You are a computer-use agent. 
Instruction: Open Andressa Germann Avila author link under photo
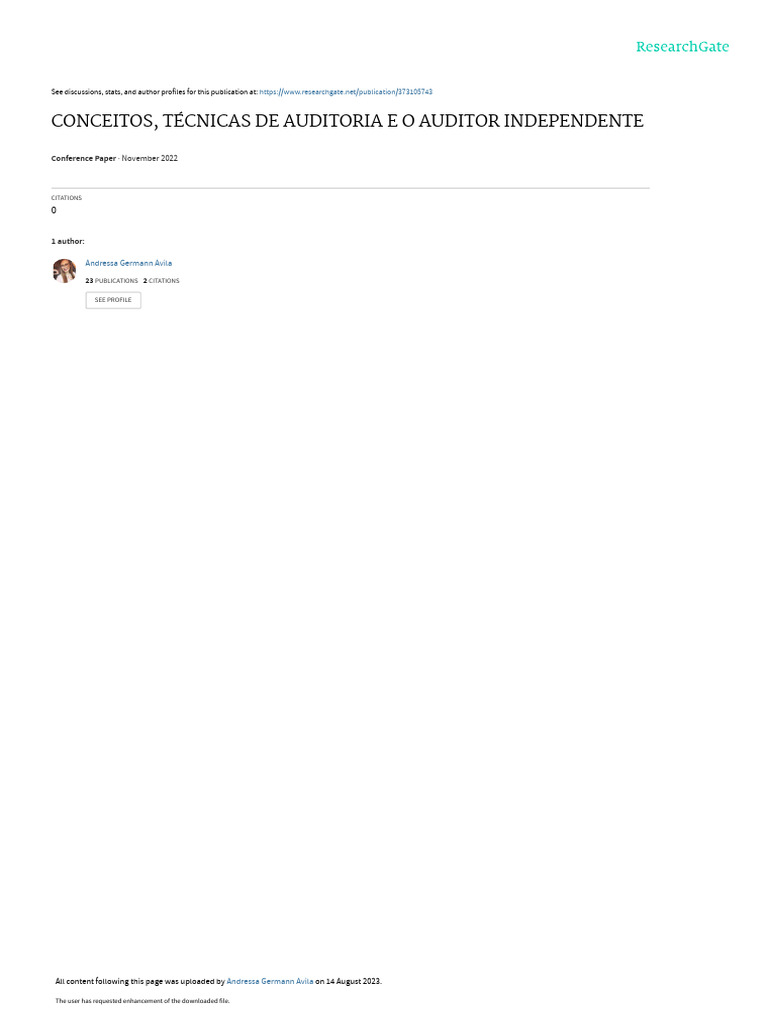coord(129,263)
